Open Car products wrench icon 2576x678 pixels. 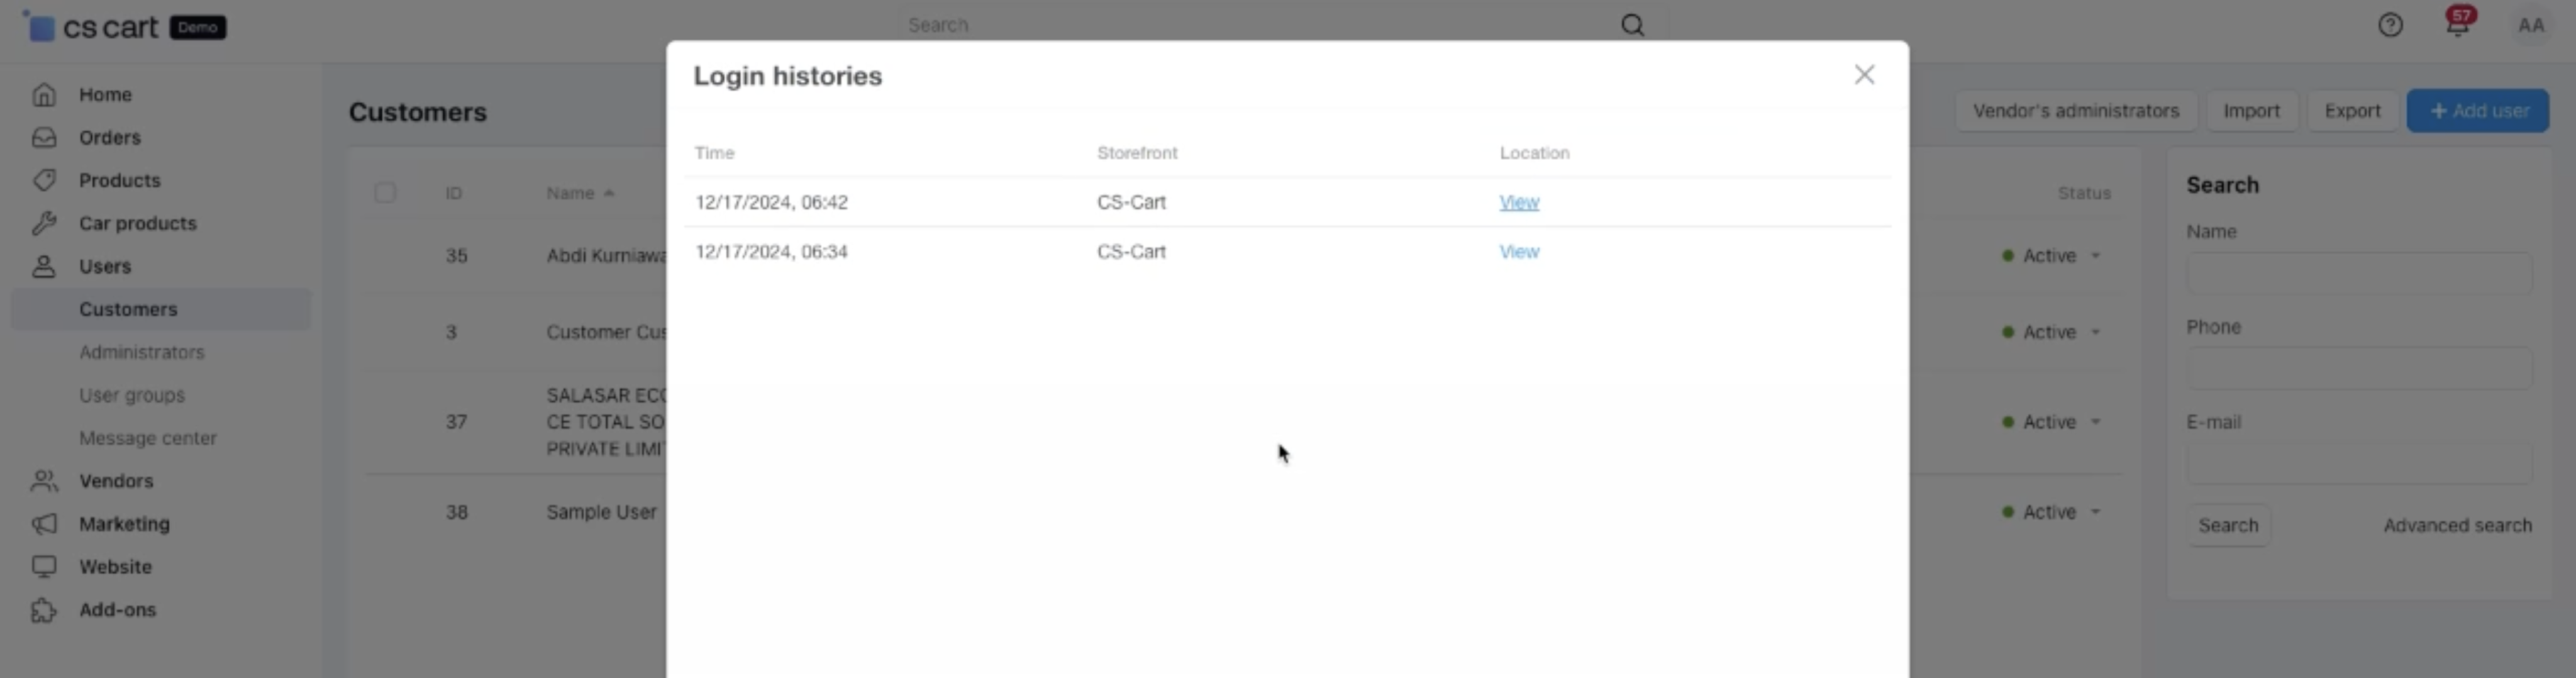coord(44,224)
